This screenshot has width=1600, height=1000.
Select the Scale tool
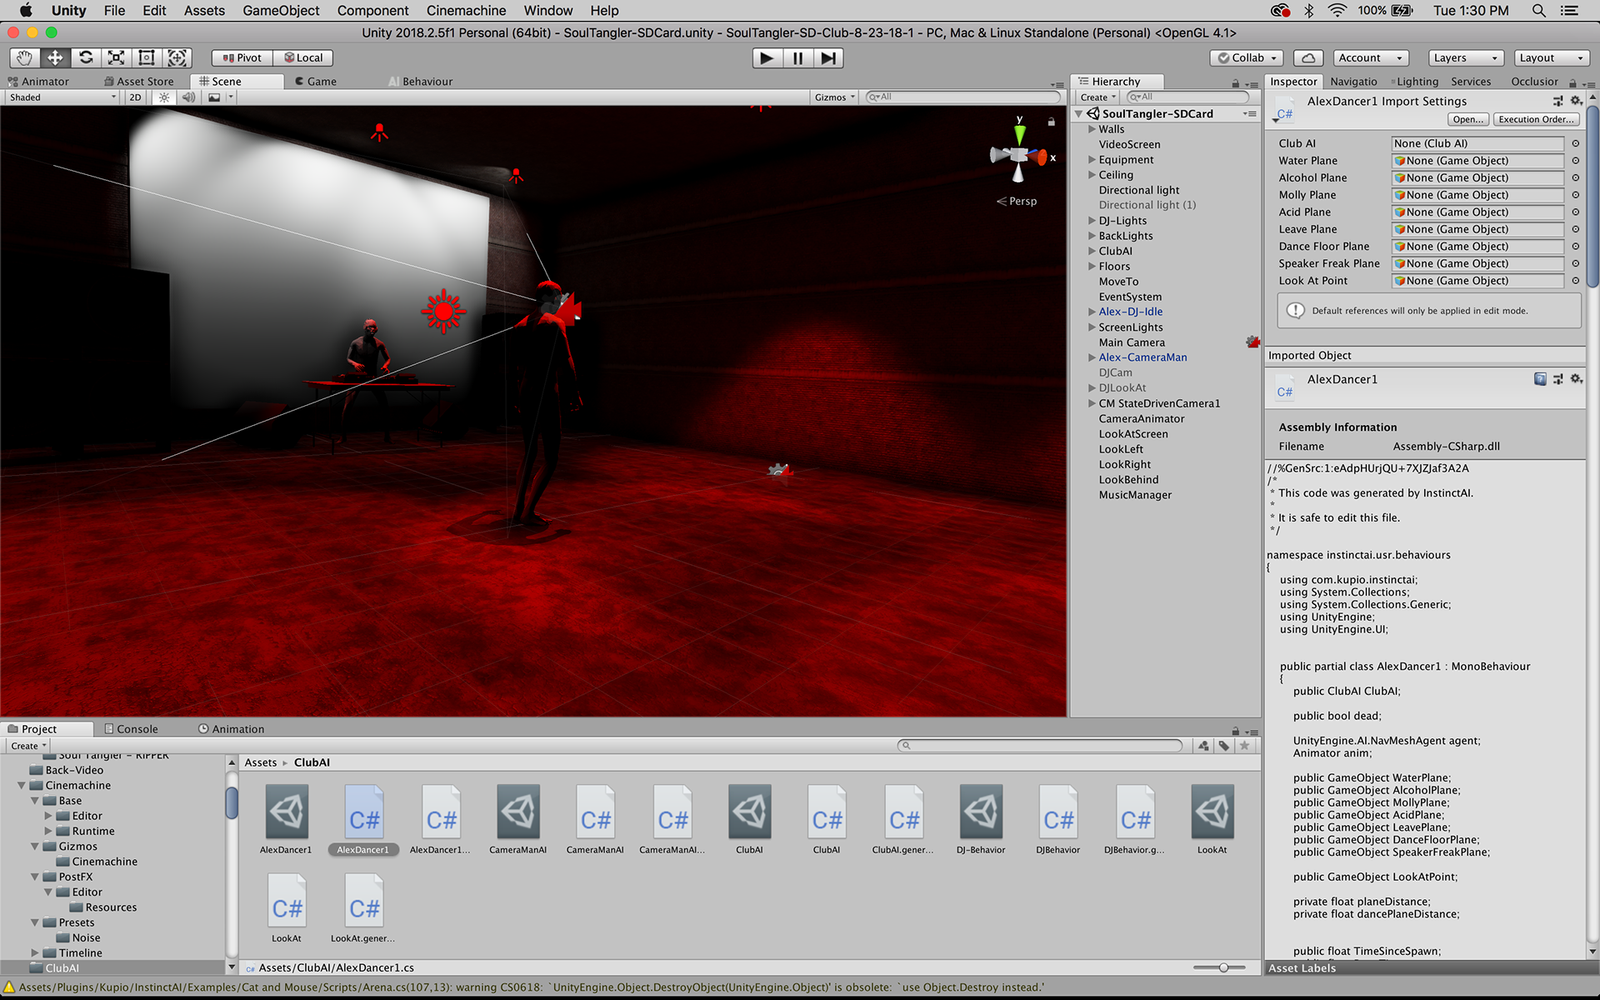pyautogui.click(x=116, y=58)
